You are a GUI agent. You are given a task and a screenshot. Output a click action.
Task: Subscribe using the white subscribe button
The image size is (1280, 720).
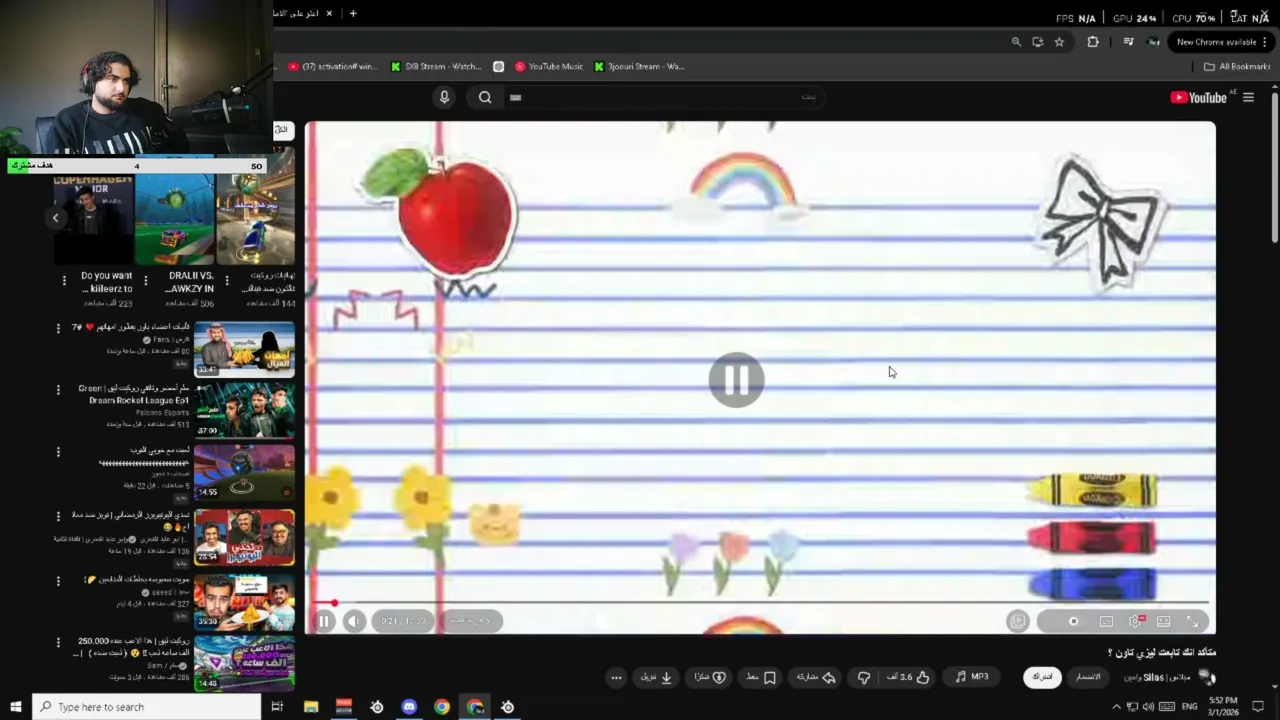tap(1042, 677)
